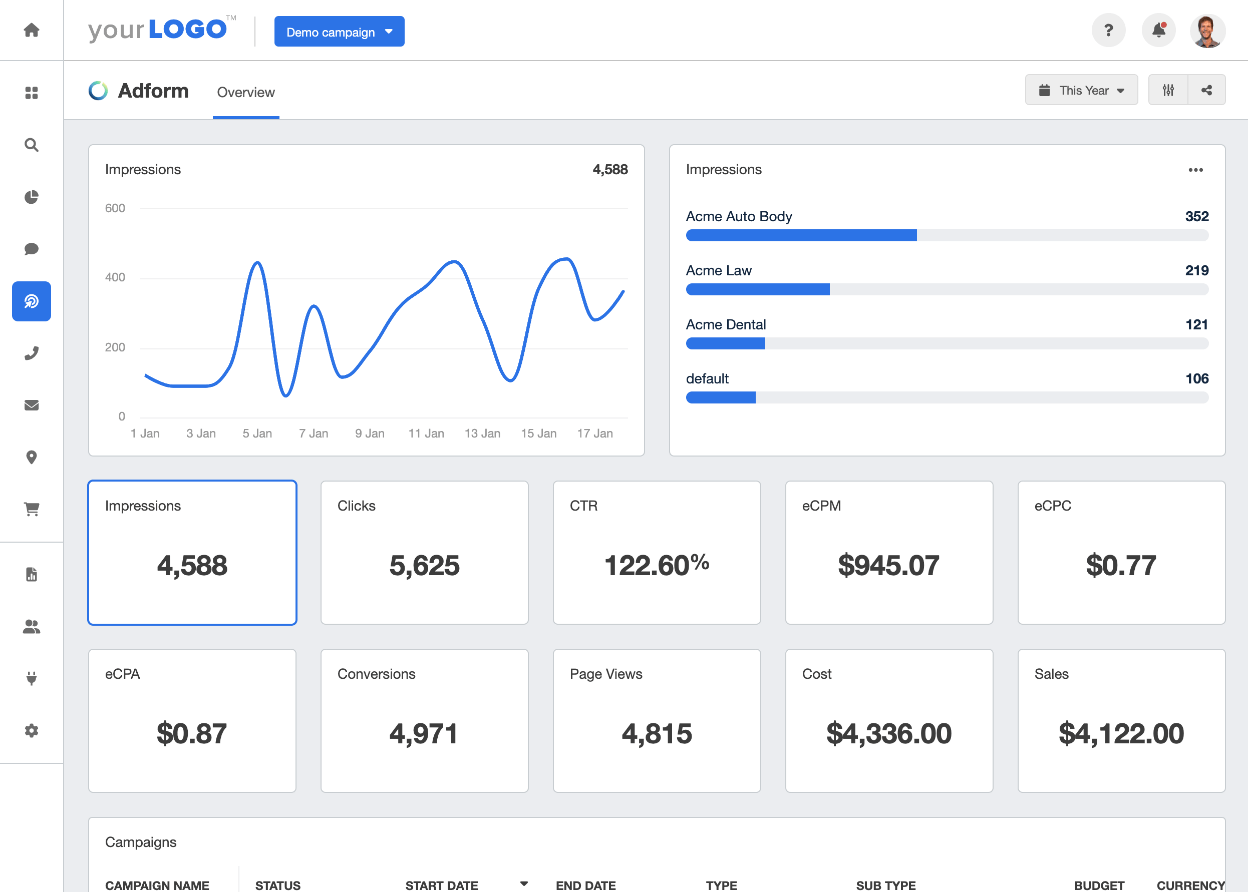Click the Campaigns table title

pyautogui.click(x=141, y=842)
